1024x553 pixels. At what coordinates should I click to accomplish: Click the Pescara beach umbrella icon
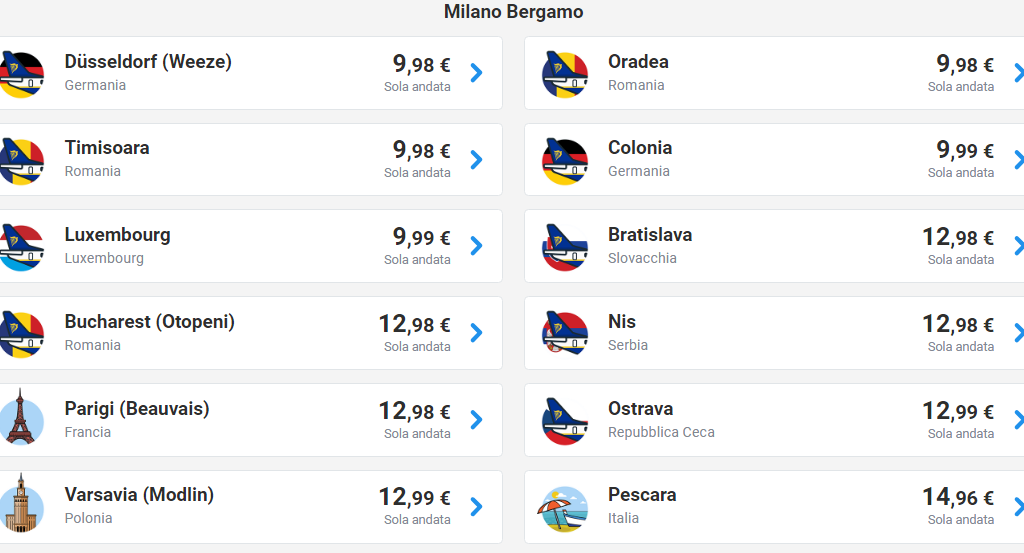[x=565, y=507]
